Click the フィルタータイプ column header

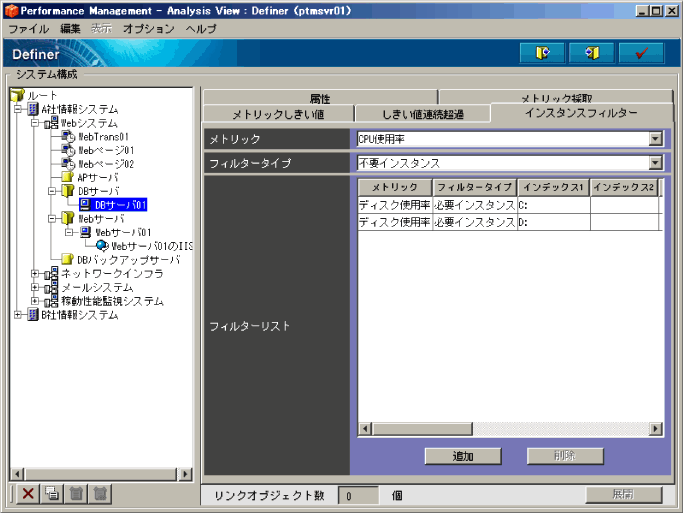pos(474,188)
